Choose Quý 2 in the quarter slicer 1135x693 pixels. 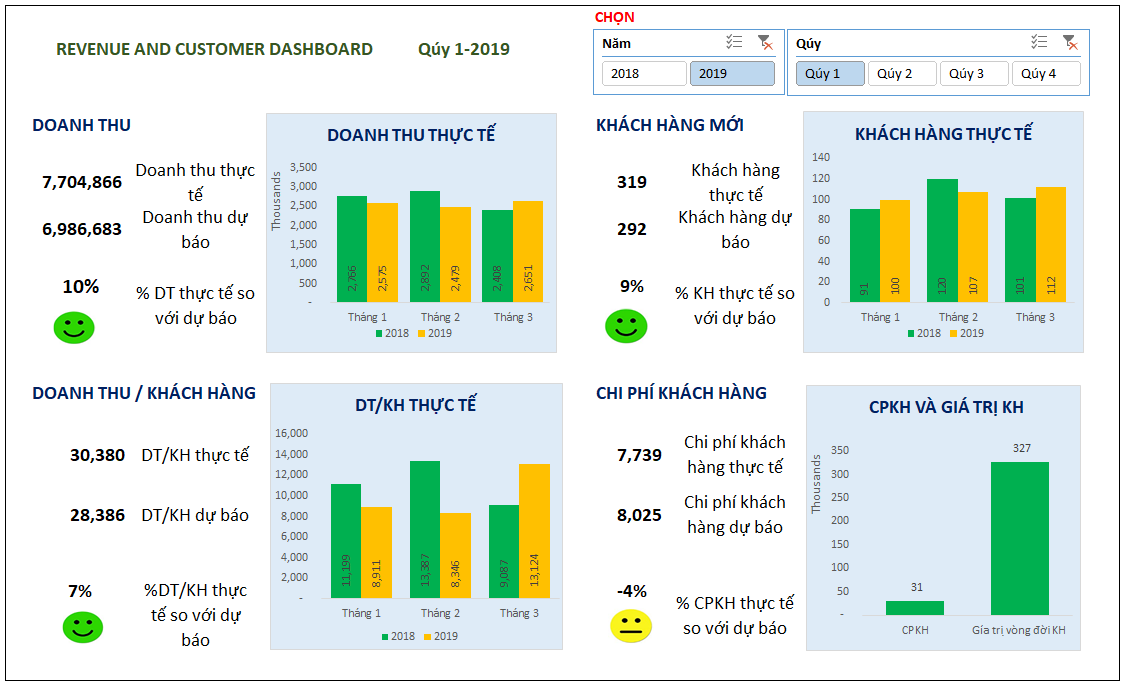902,73
